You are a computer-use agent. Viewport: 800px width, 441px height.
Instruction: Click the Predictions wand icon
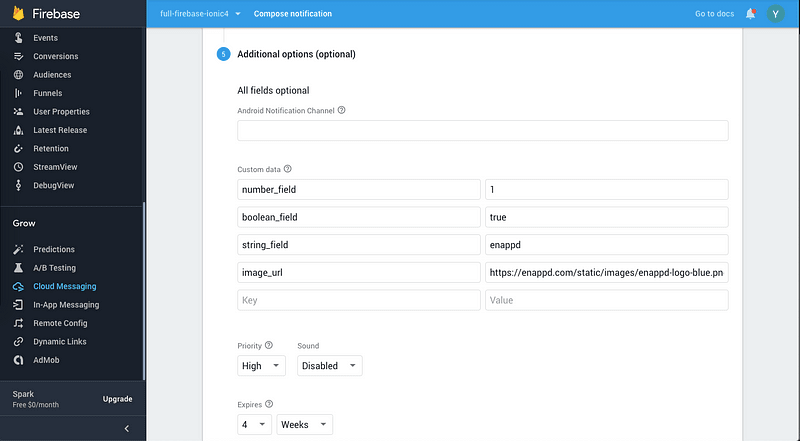[18, 249]
